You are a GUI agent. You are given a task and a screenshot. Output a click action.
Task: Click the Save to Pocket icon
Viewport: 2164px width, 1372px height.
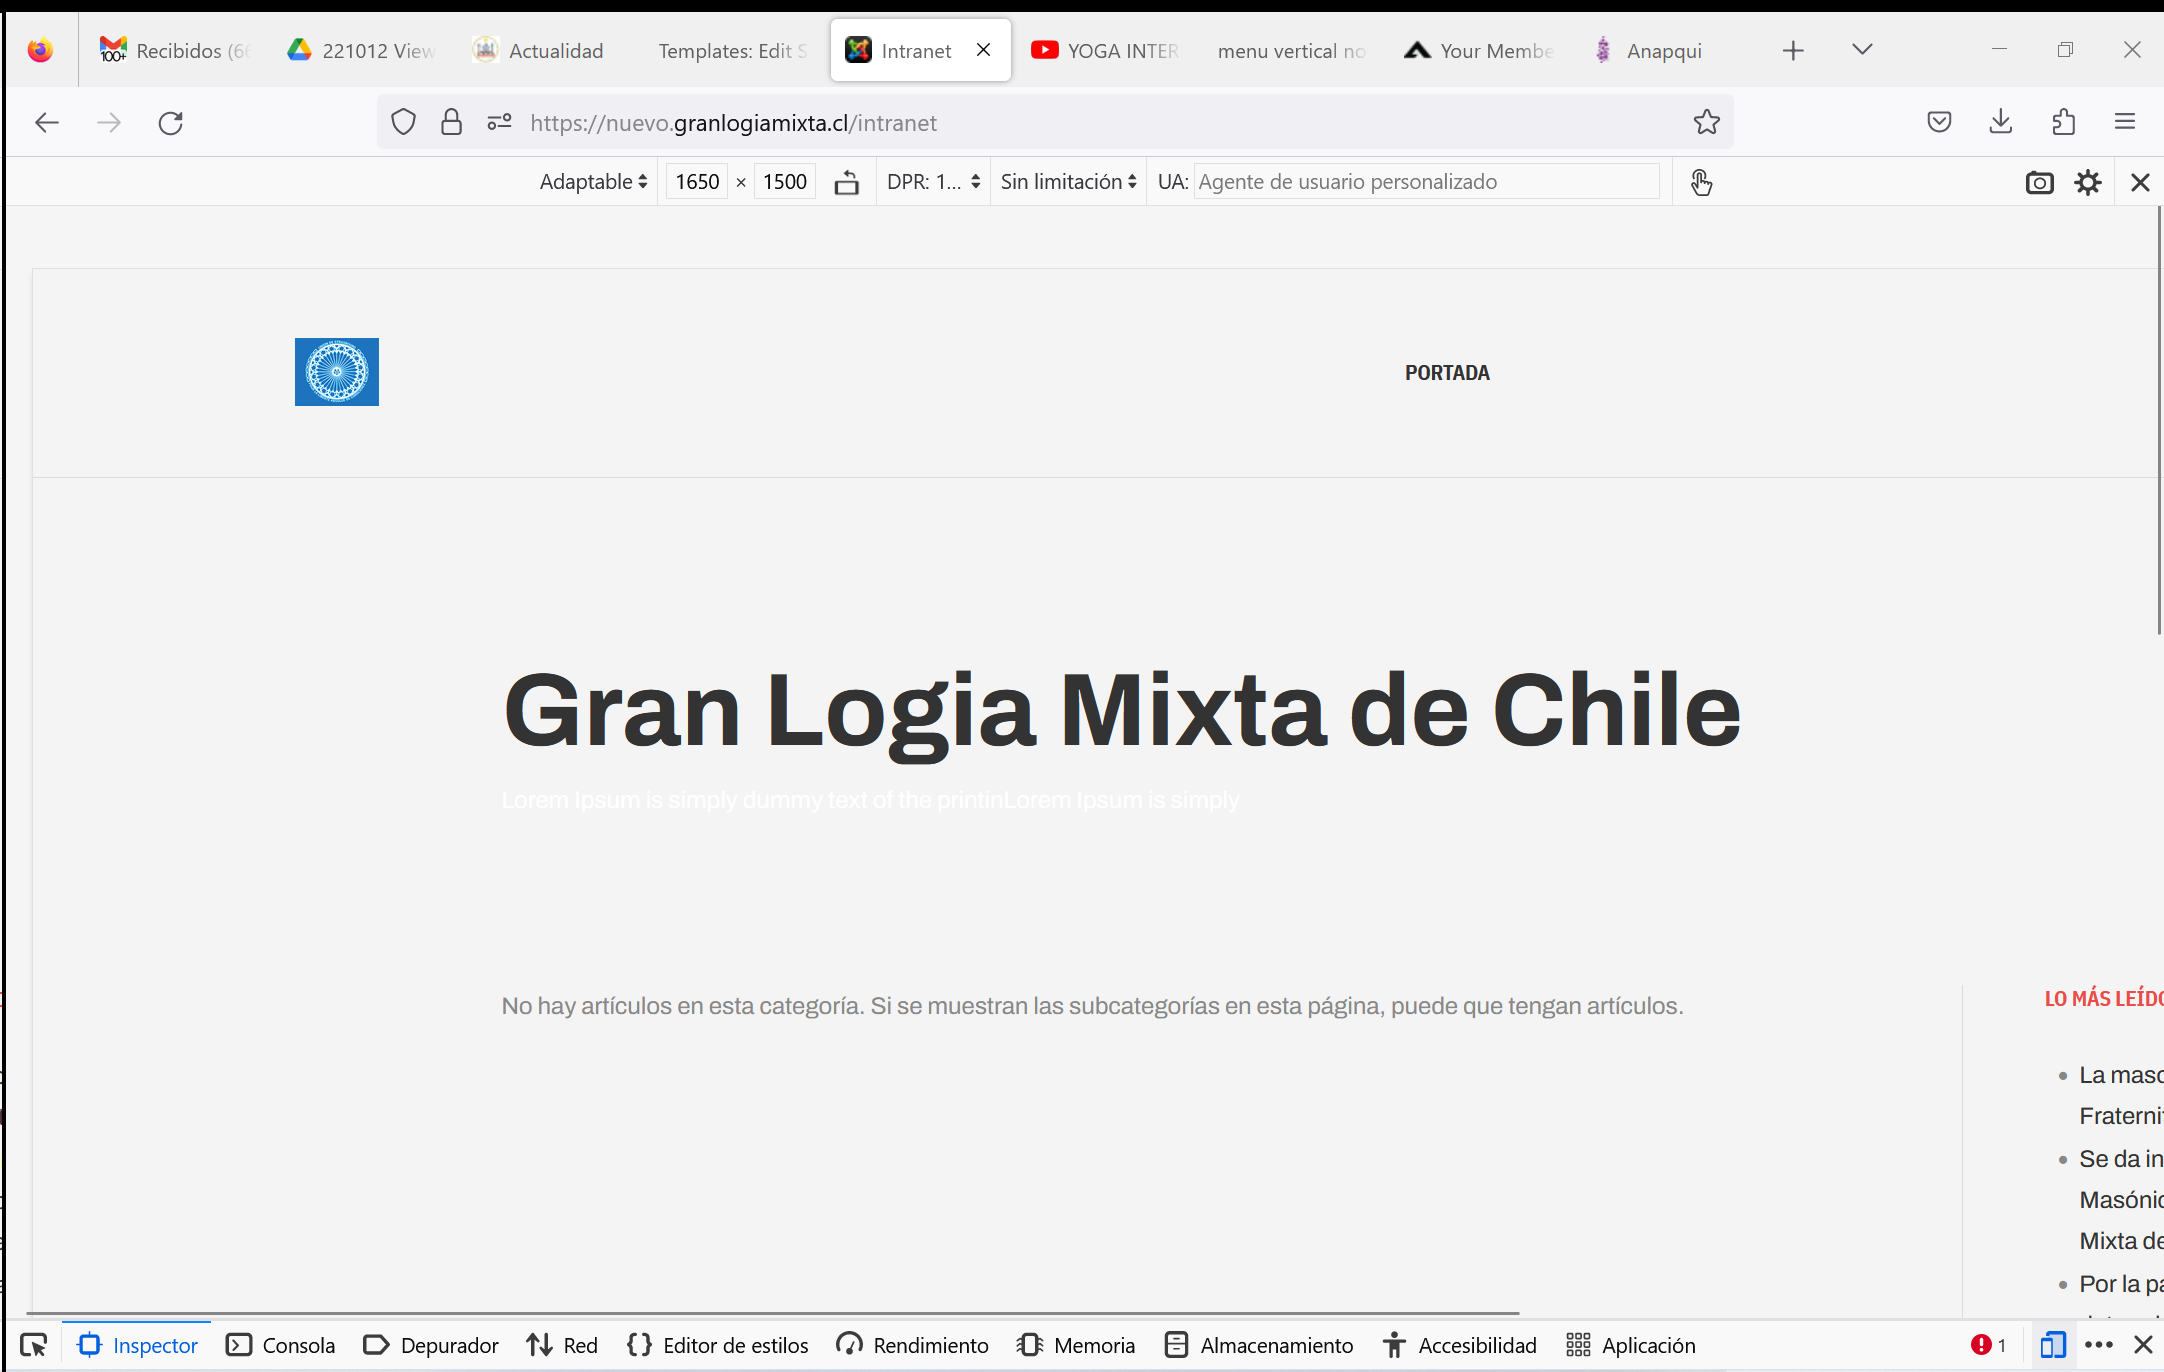pyautogui.click(x=1939, y=122)
